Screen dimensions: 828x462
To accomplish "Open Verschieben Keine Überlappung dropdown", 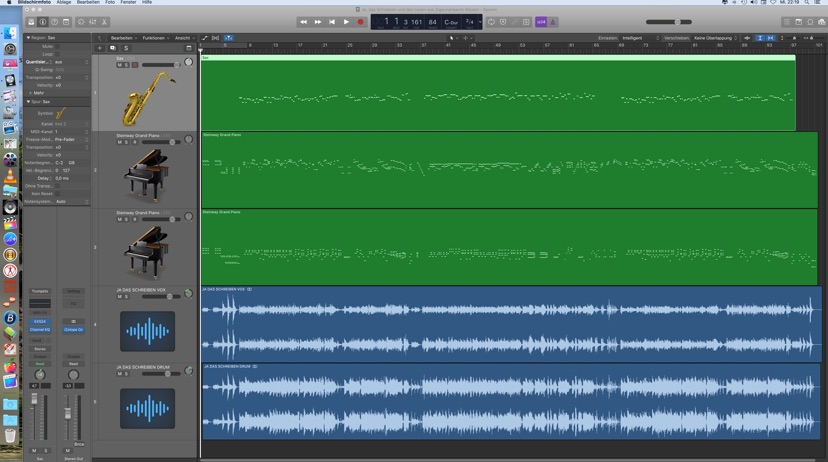I will click(715, 38).
